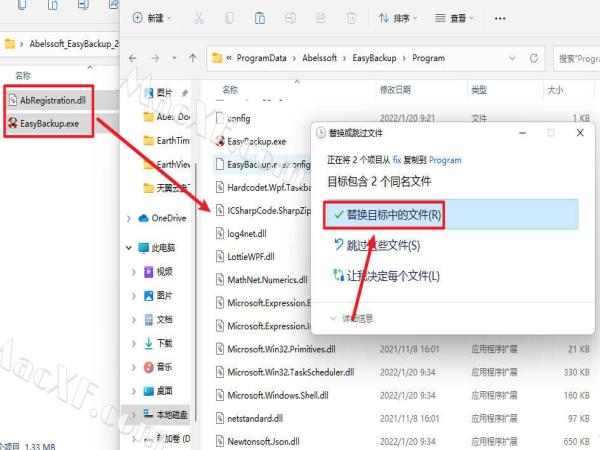The height and width of the screenshot is (450, 600).
Task: Select Microsoft.Win32.TaskScheduler.dll file
Action: pyautogui.click(x=285, y=372)
